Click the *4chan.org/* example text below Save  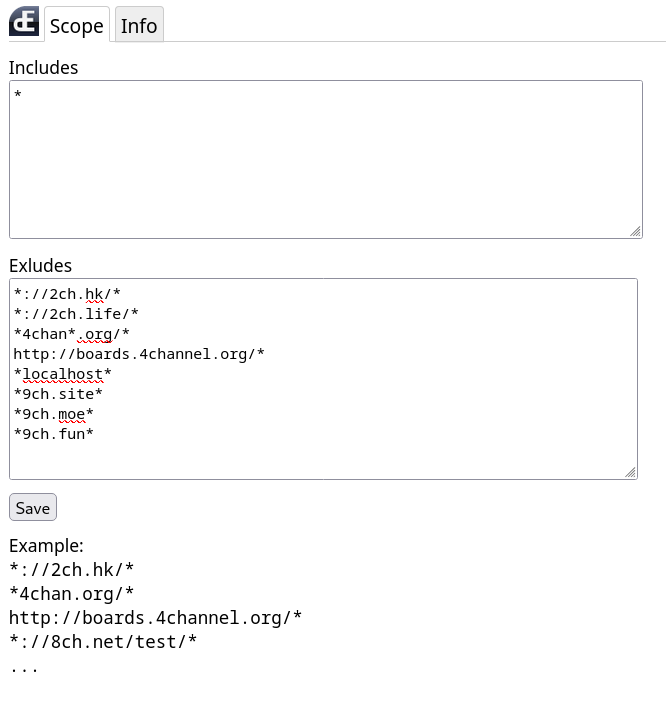tap(72, 593)
